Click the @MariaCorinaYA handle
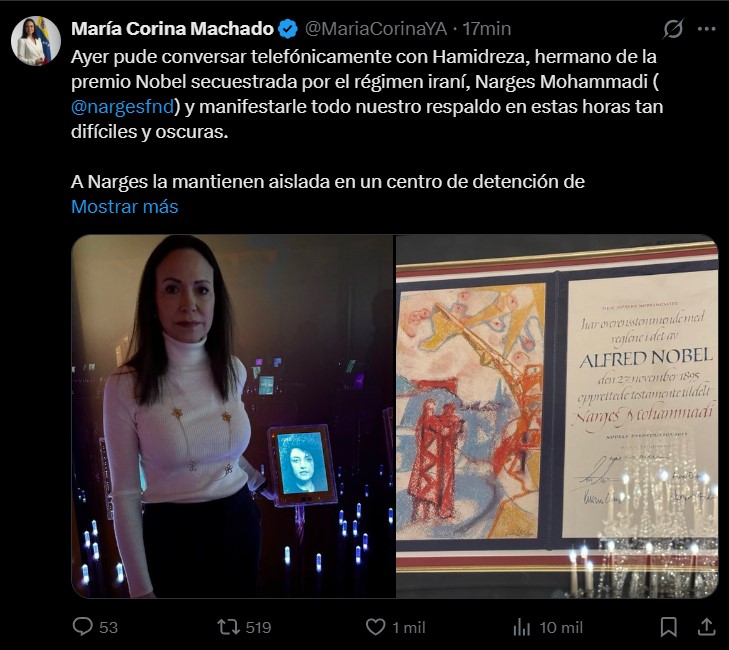This screenshot has height=650, width=729. pyautogui.click(x=376, y=29)
